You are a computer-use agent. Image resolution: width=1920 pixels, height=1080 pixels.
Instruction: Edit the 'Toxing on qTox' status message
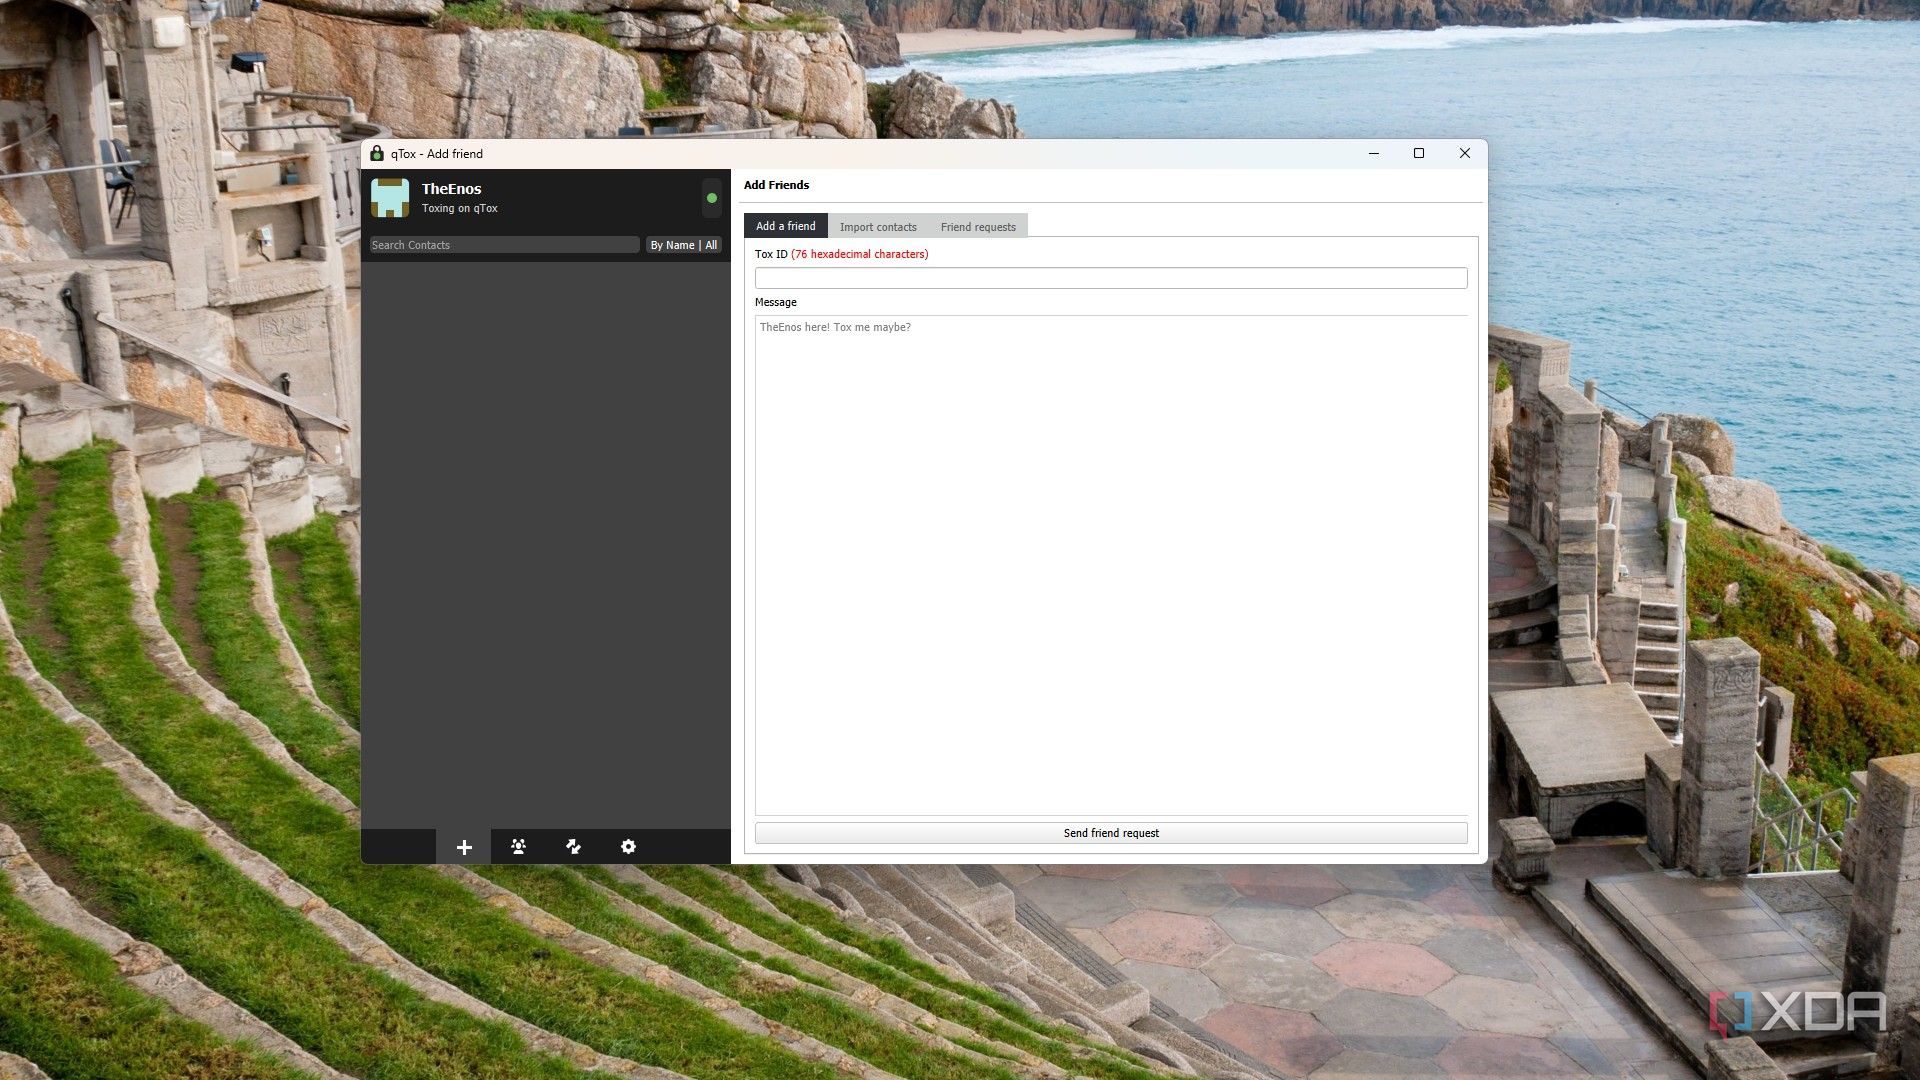(x=459, y=209)
